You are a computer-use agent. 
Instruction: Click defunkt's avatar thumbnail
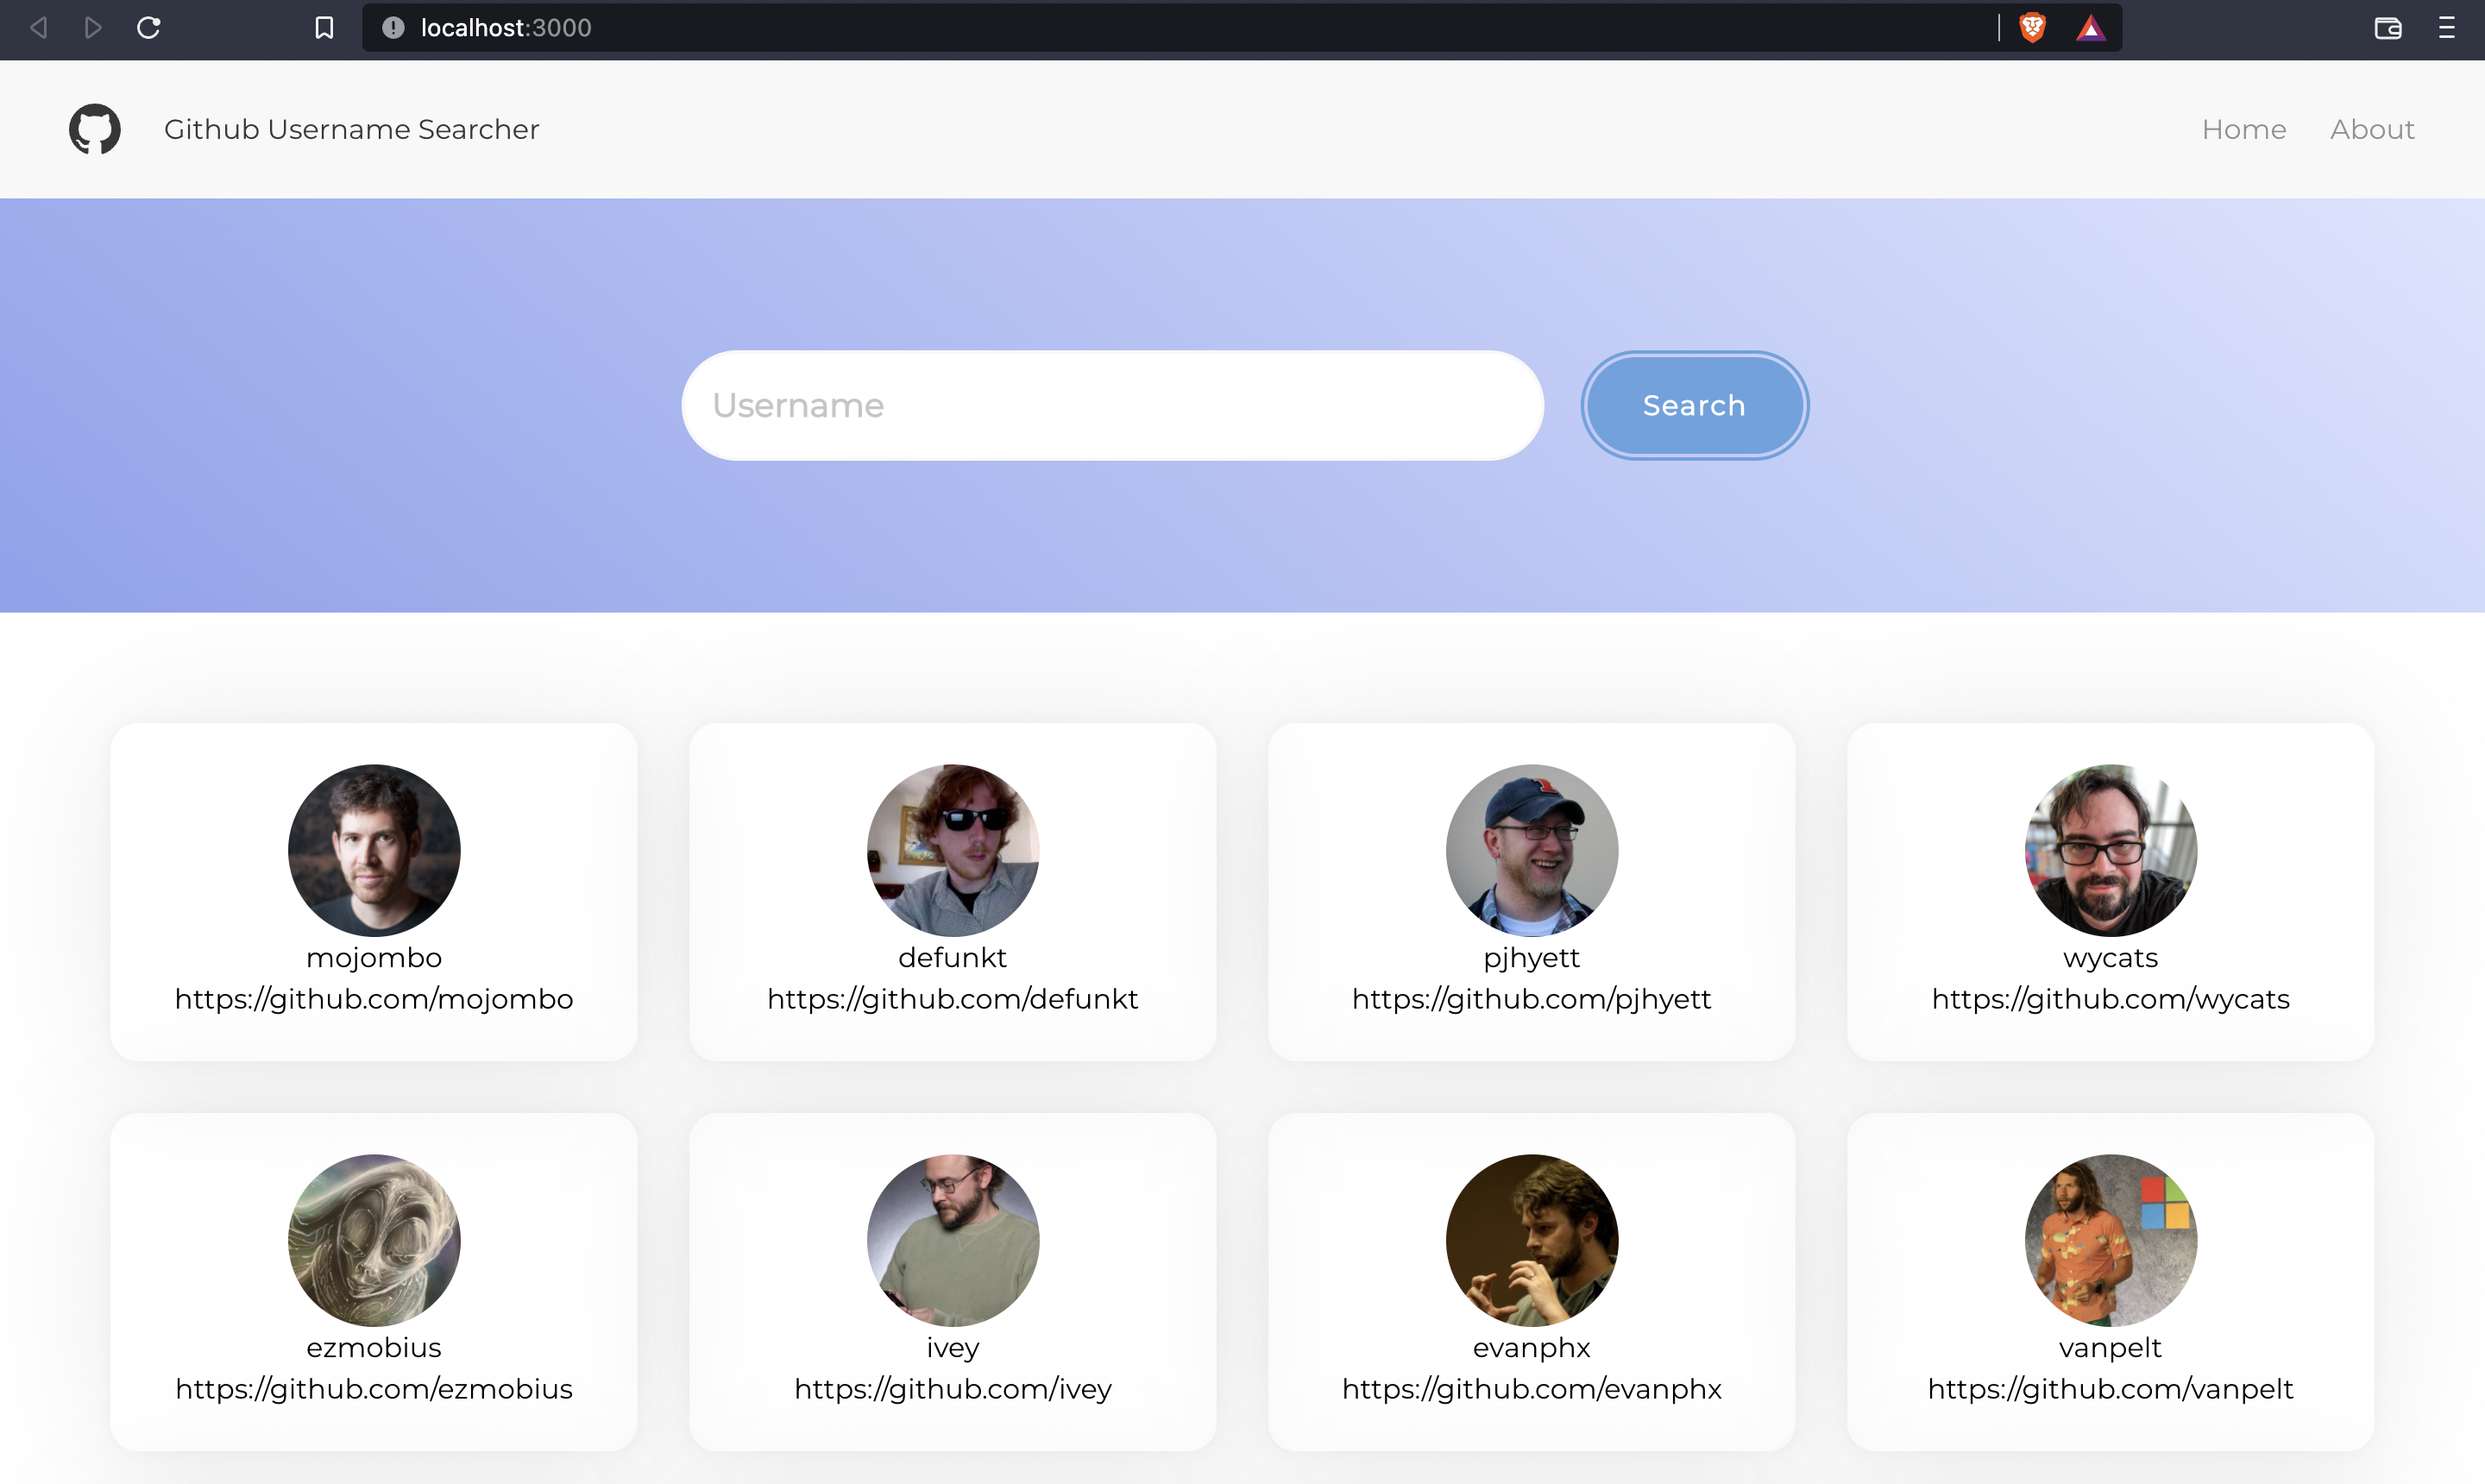pos(953,850)
